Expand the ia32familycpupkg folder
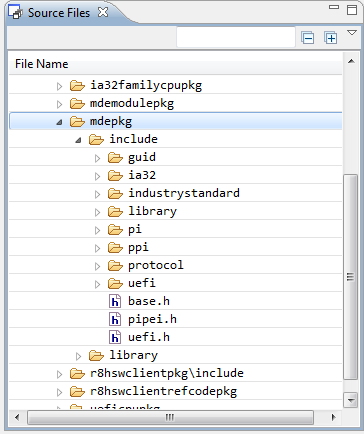 click(59, 87)
